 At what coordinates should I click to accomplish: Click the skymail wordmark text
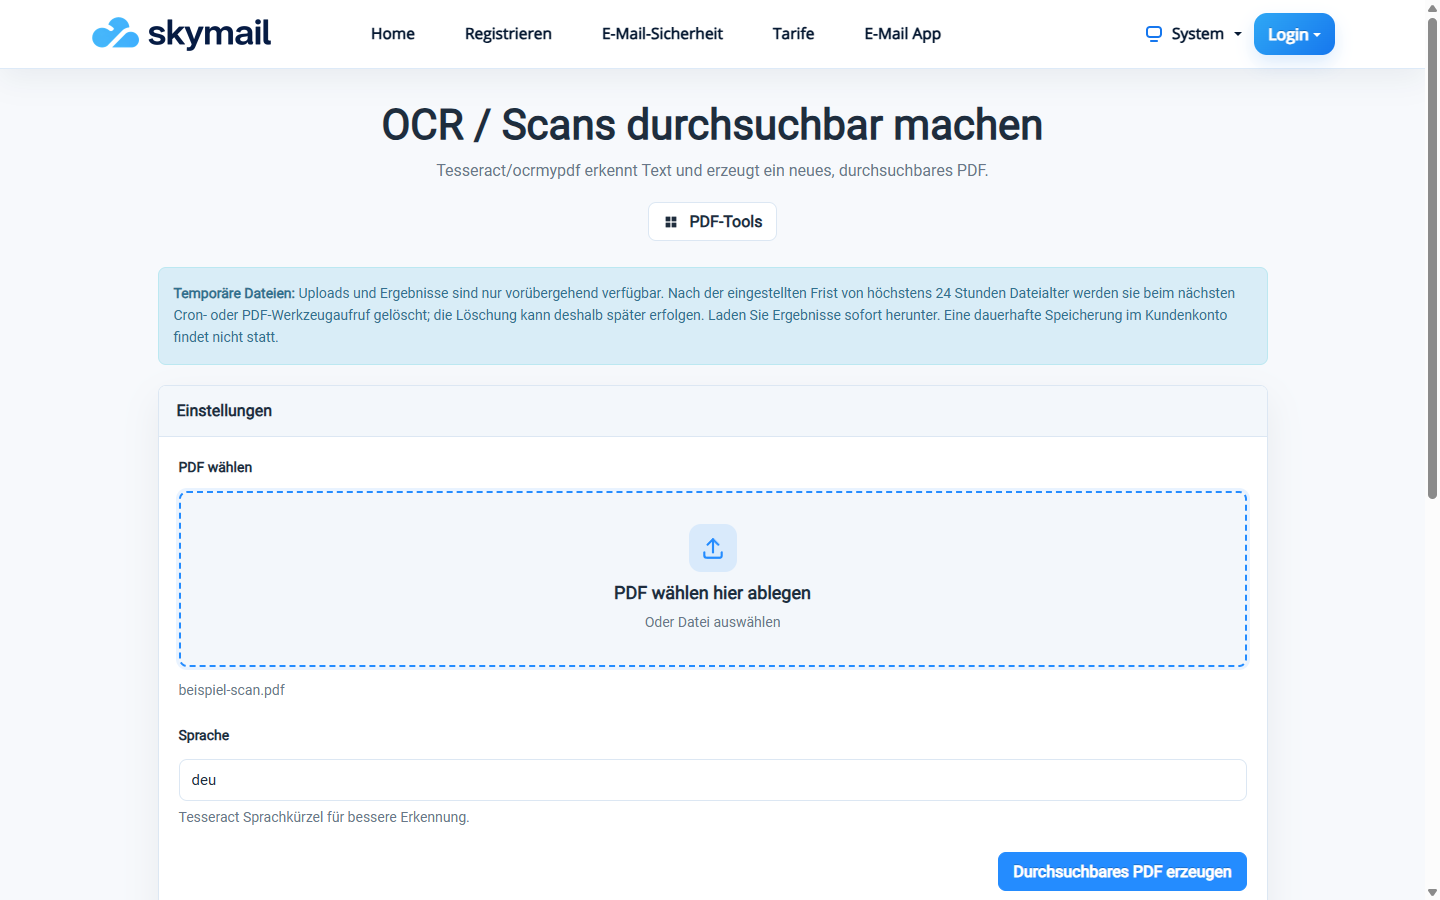pos(209,33)
